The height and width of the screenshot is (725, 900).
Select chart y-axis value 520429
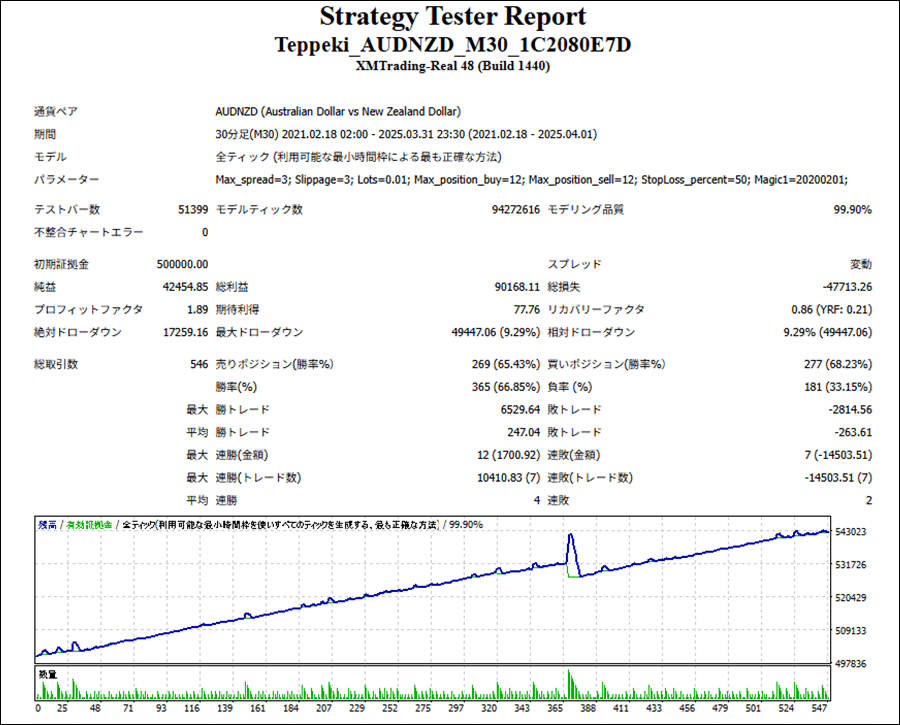coord(851,598)
